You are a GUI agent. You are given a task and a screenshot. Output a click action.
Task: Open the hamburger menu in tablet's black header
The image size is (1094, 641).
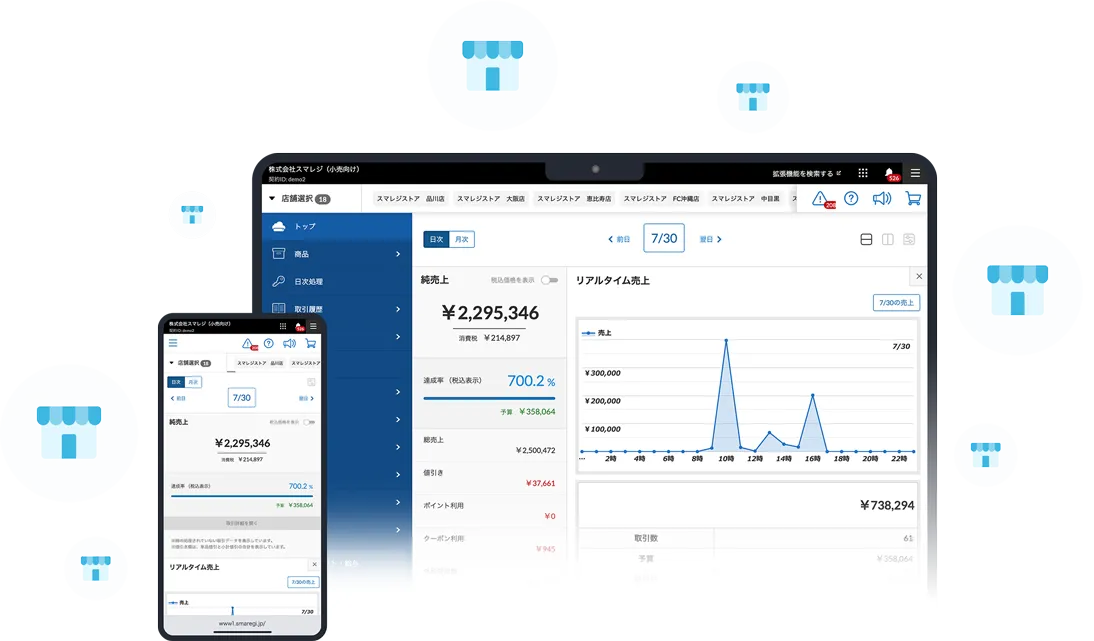point(915,173)
